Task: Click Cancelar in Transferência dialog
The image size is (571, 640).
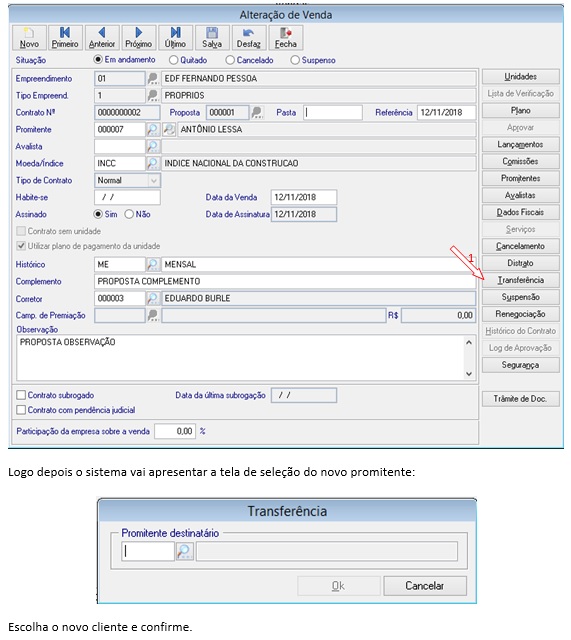Action: [425, 586]
